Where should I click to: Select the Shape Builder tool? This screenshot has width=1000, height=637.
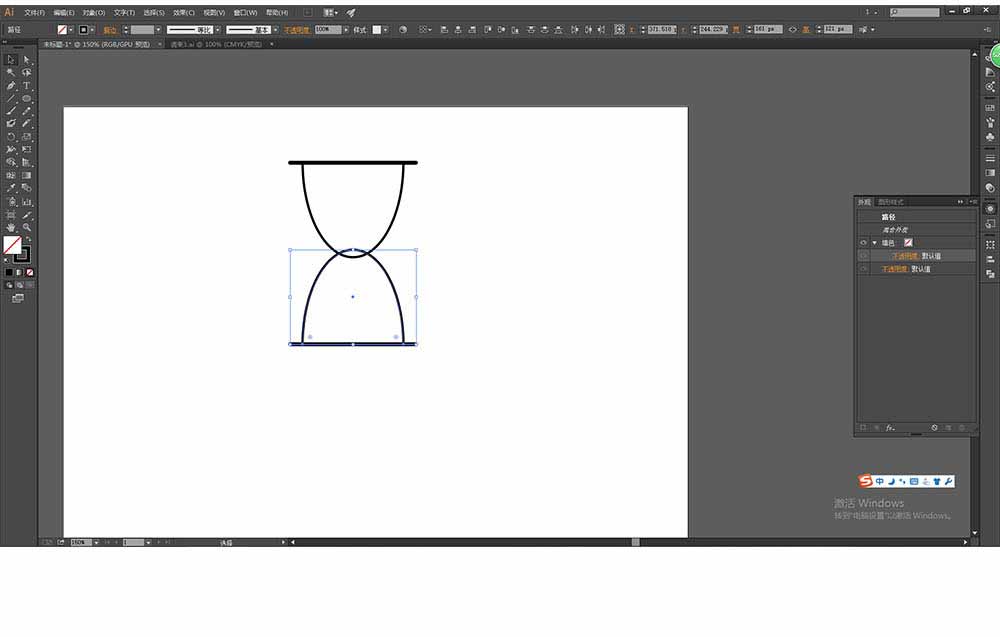[11, 162]
